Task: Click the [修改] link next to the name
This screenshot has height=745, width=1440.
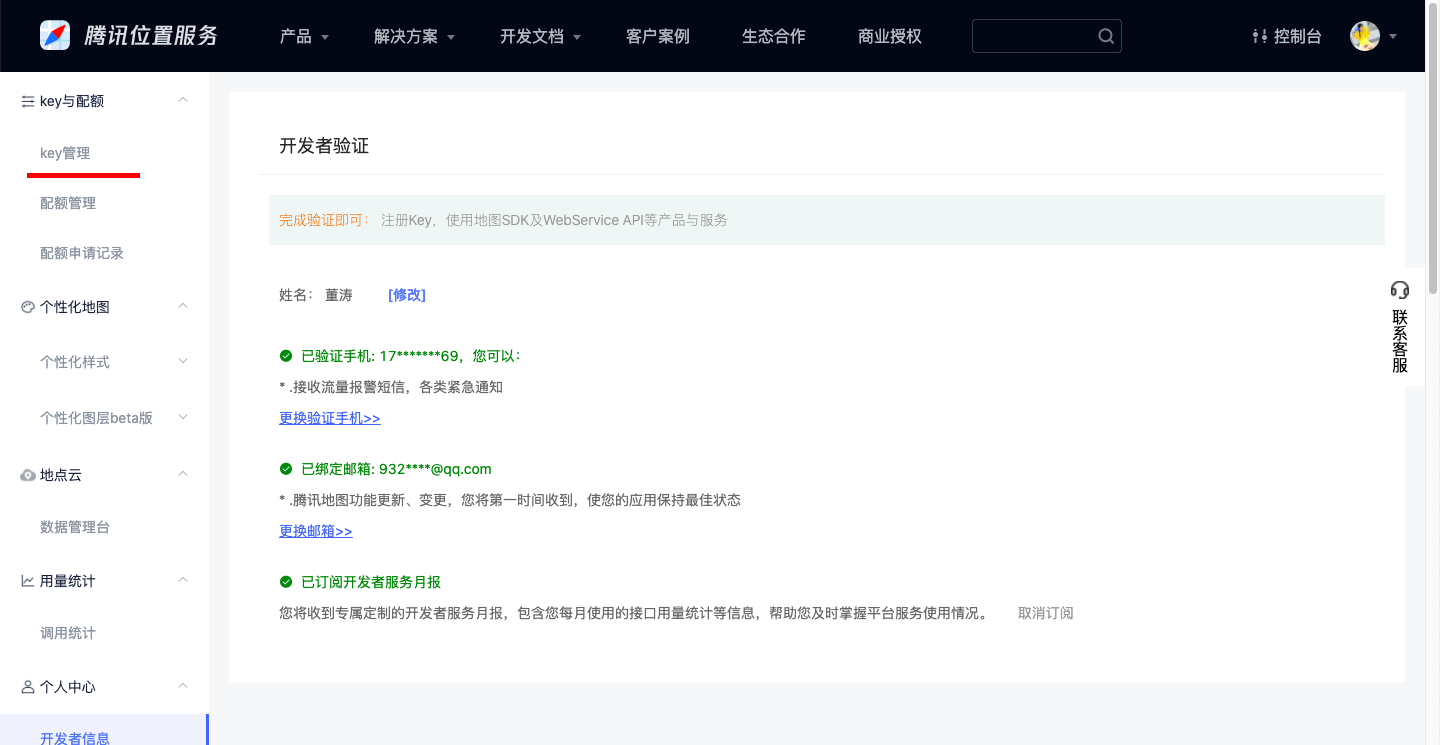Action: pyautogui.click(x=407, y=295)
